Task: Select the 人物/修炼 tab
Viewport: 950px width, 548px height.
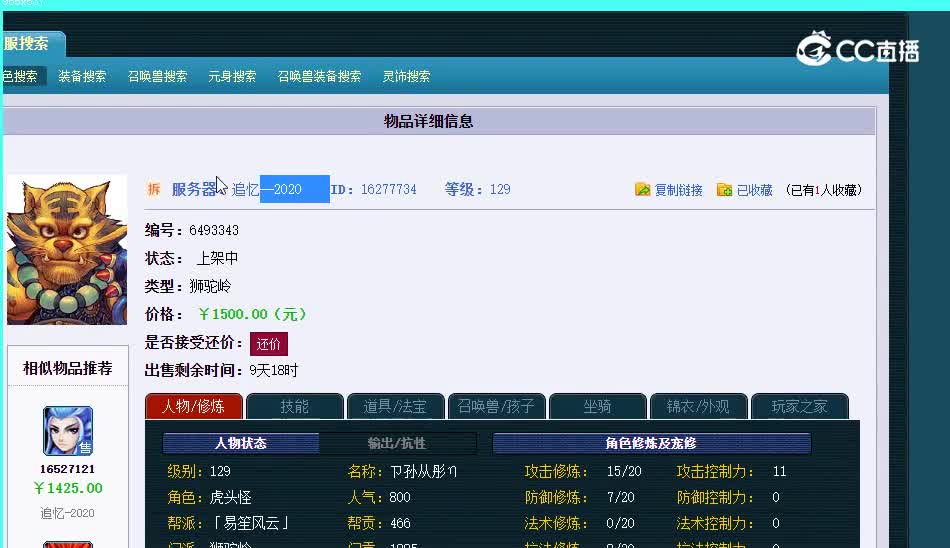Action: (194, 406)
